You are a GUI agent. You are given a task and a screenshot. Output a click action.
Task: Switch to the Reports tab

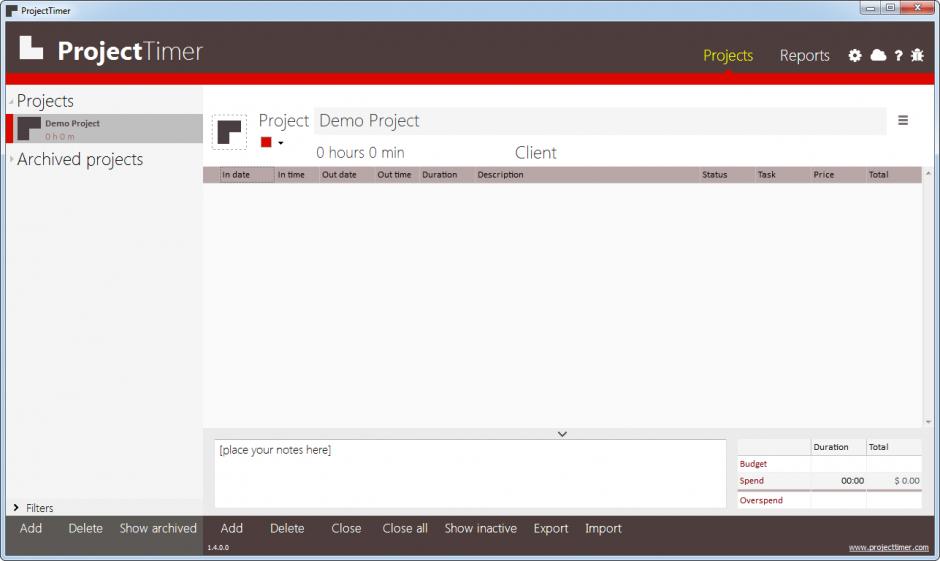tap(805, 56)
